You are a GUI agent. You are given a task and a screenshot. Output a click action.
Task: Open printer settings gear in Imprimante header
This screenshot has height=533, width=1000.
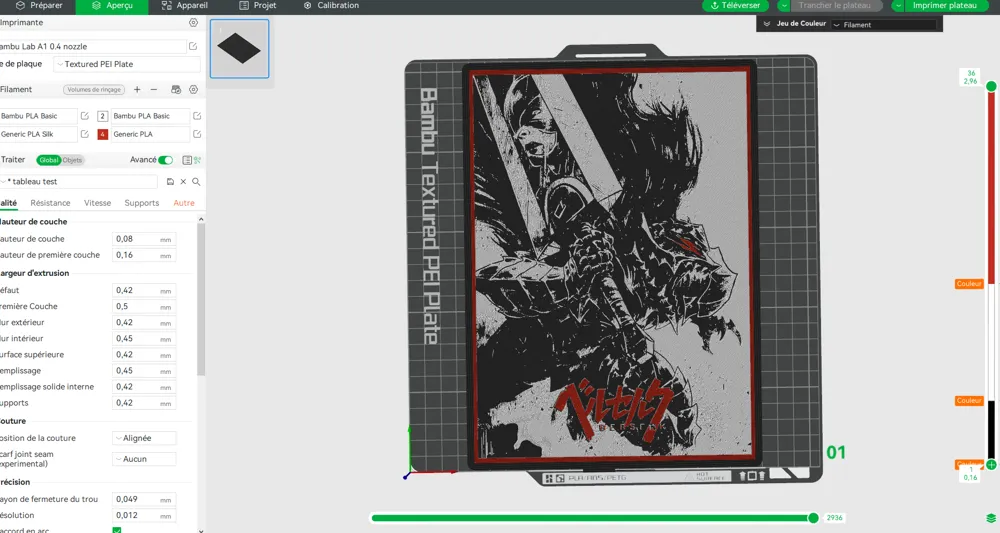(193, 22)
